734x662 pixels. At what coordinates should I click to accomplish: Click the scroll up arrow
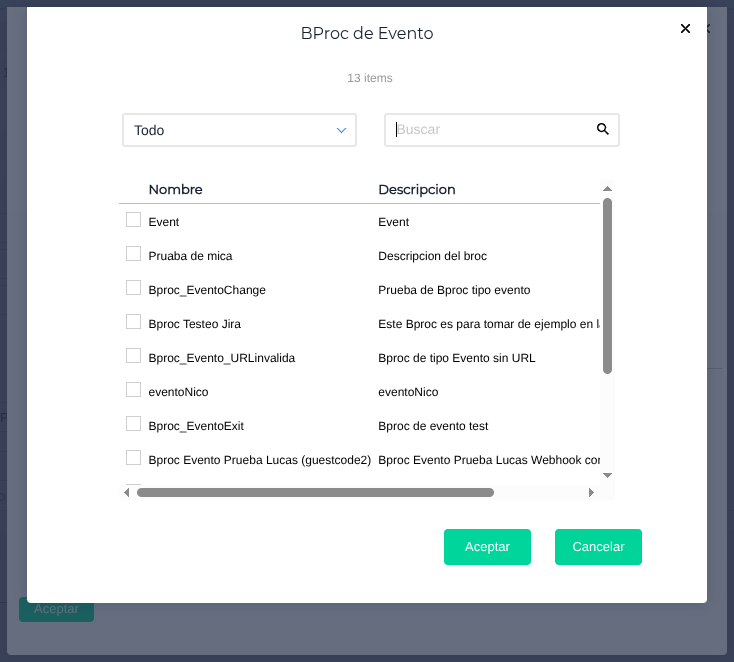(x=607, y=189)
